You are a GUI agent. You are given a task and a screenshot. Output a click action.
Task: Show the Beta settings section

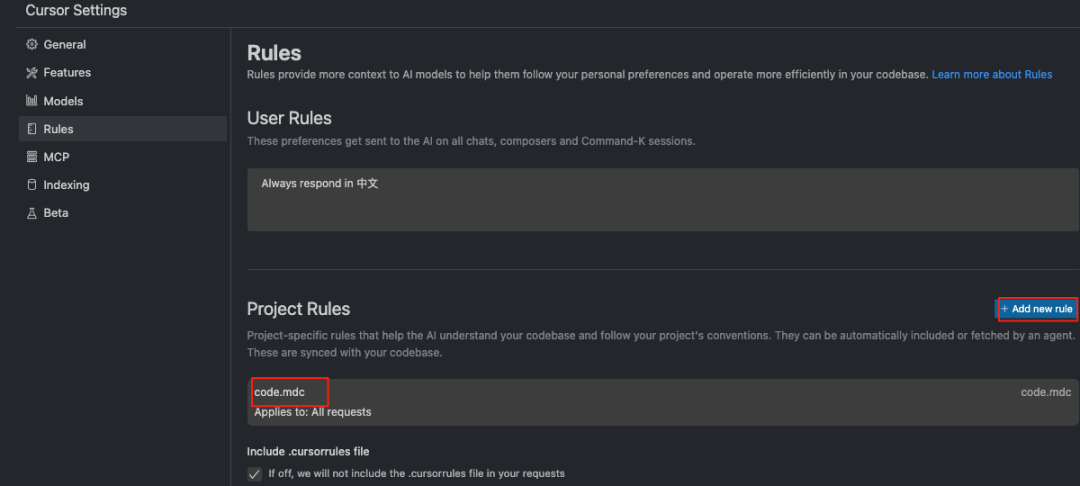[56, 213]
